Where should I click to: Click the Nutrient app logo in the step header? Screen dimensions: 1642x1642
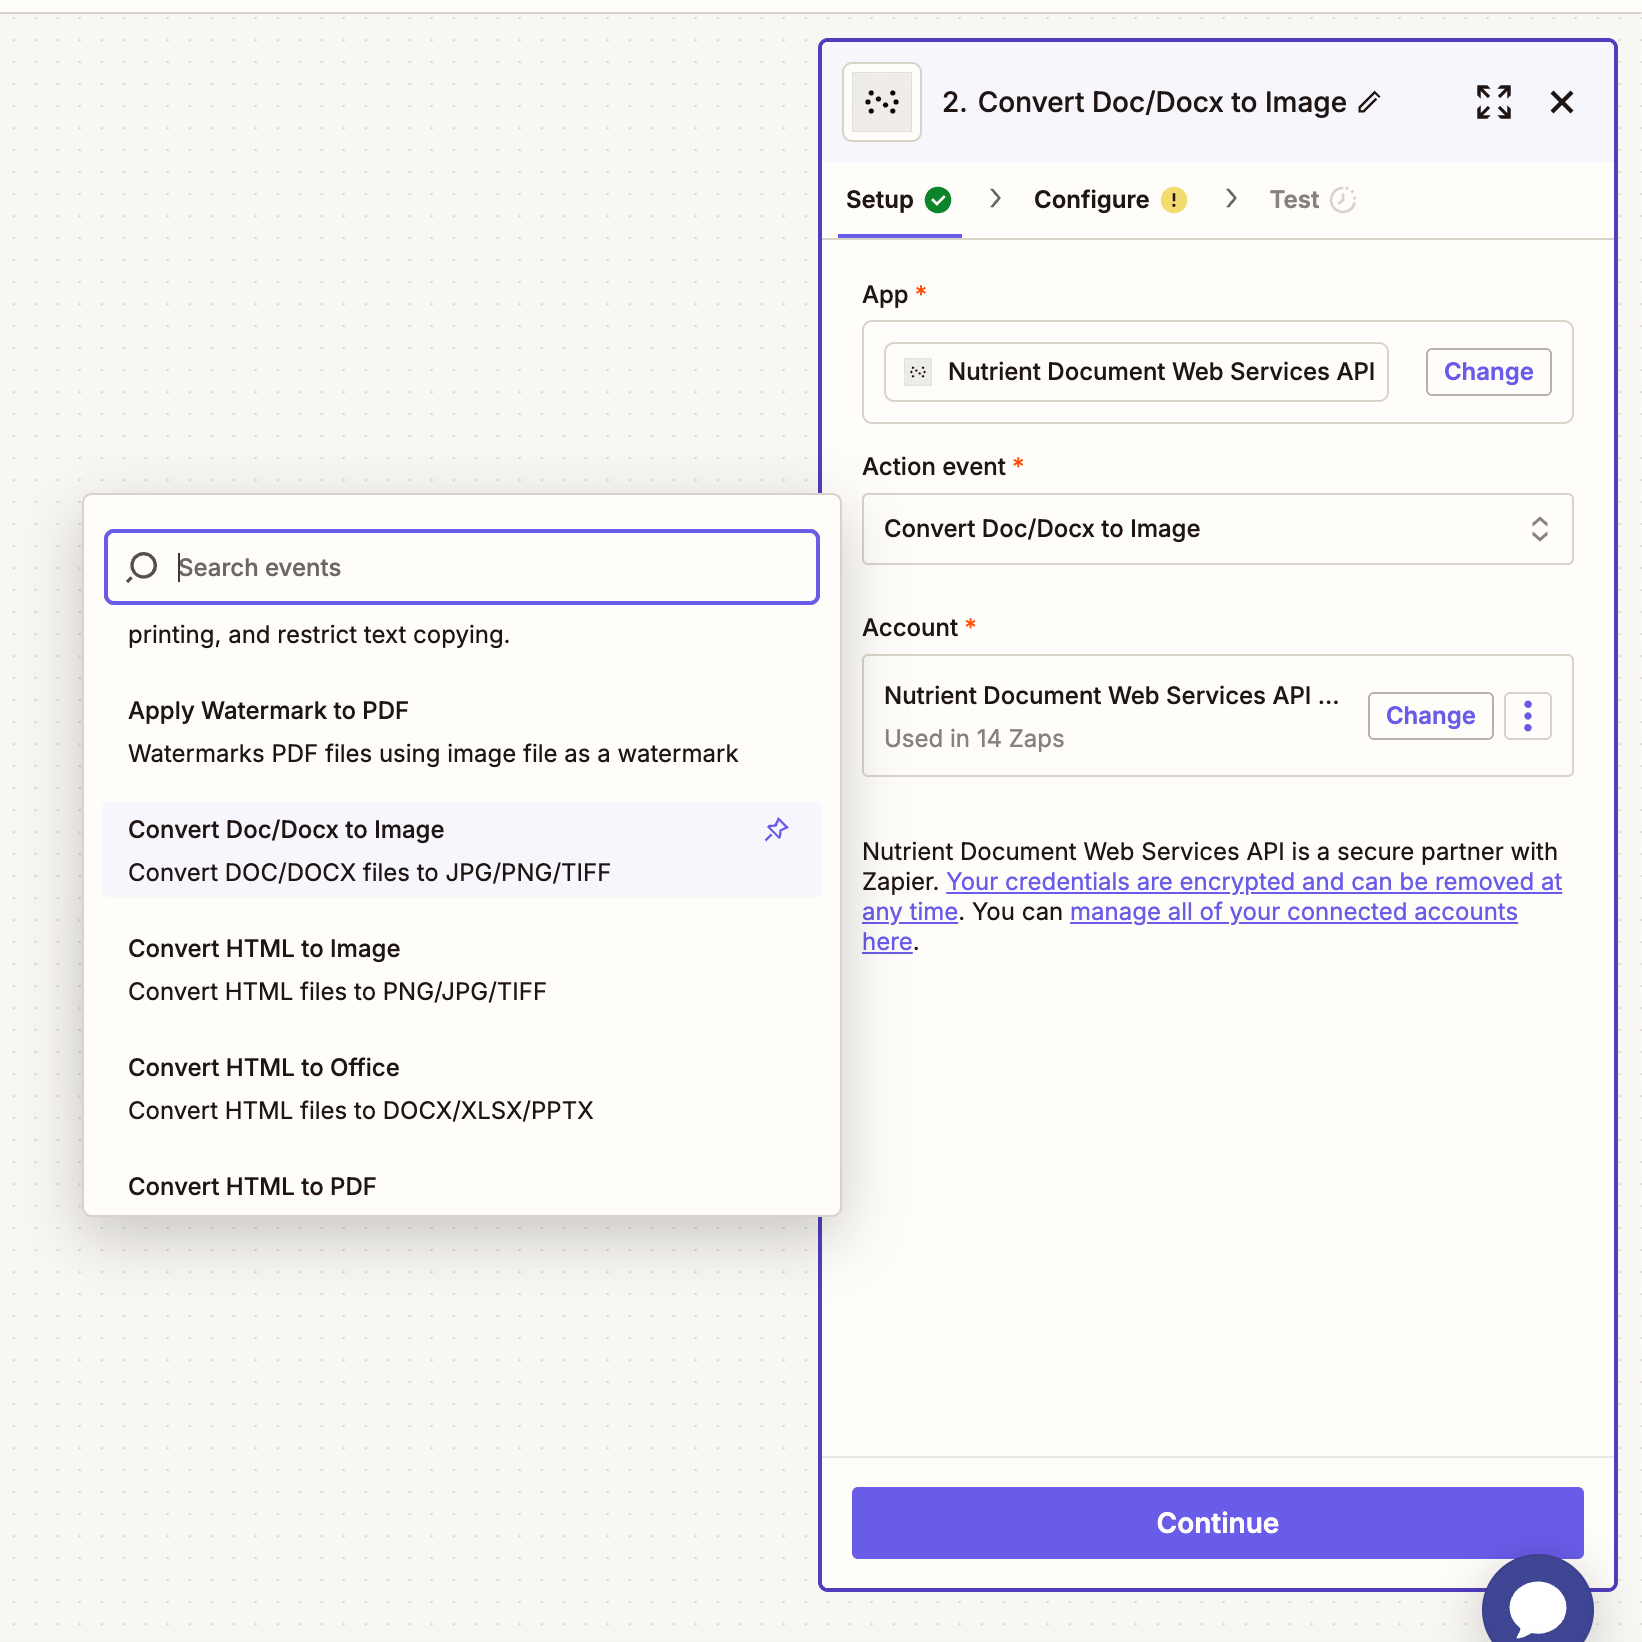(881, 102)
